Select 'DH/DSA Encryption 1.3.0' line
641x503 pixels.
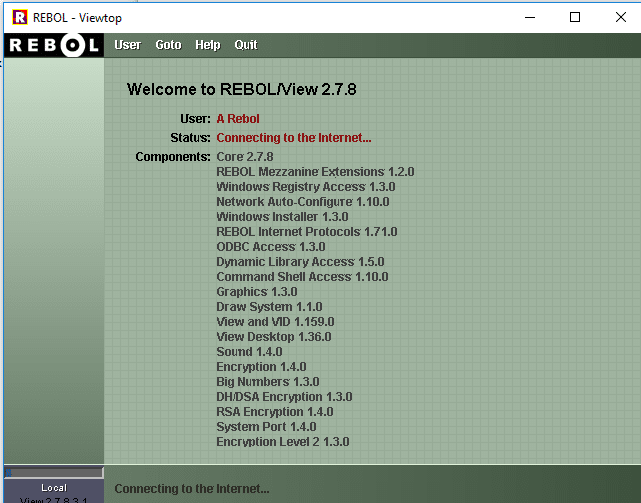285,397
